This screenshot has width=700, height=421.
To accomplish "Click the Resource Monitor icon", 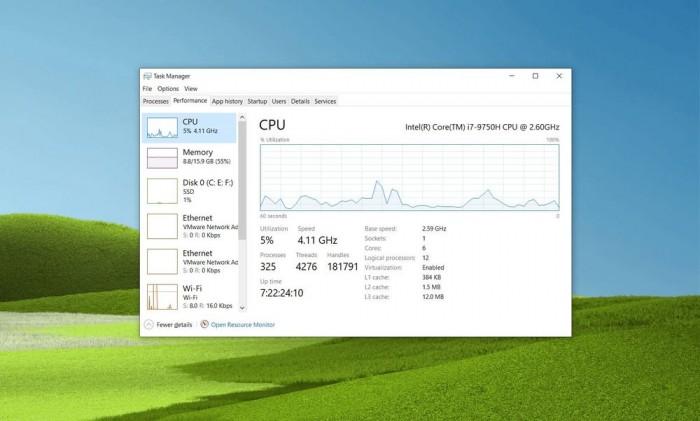I will [x=204, y=324].
